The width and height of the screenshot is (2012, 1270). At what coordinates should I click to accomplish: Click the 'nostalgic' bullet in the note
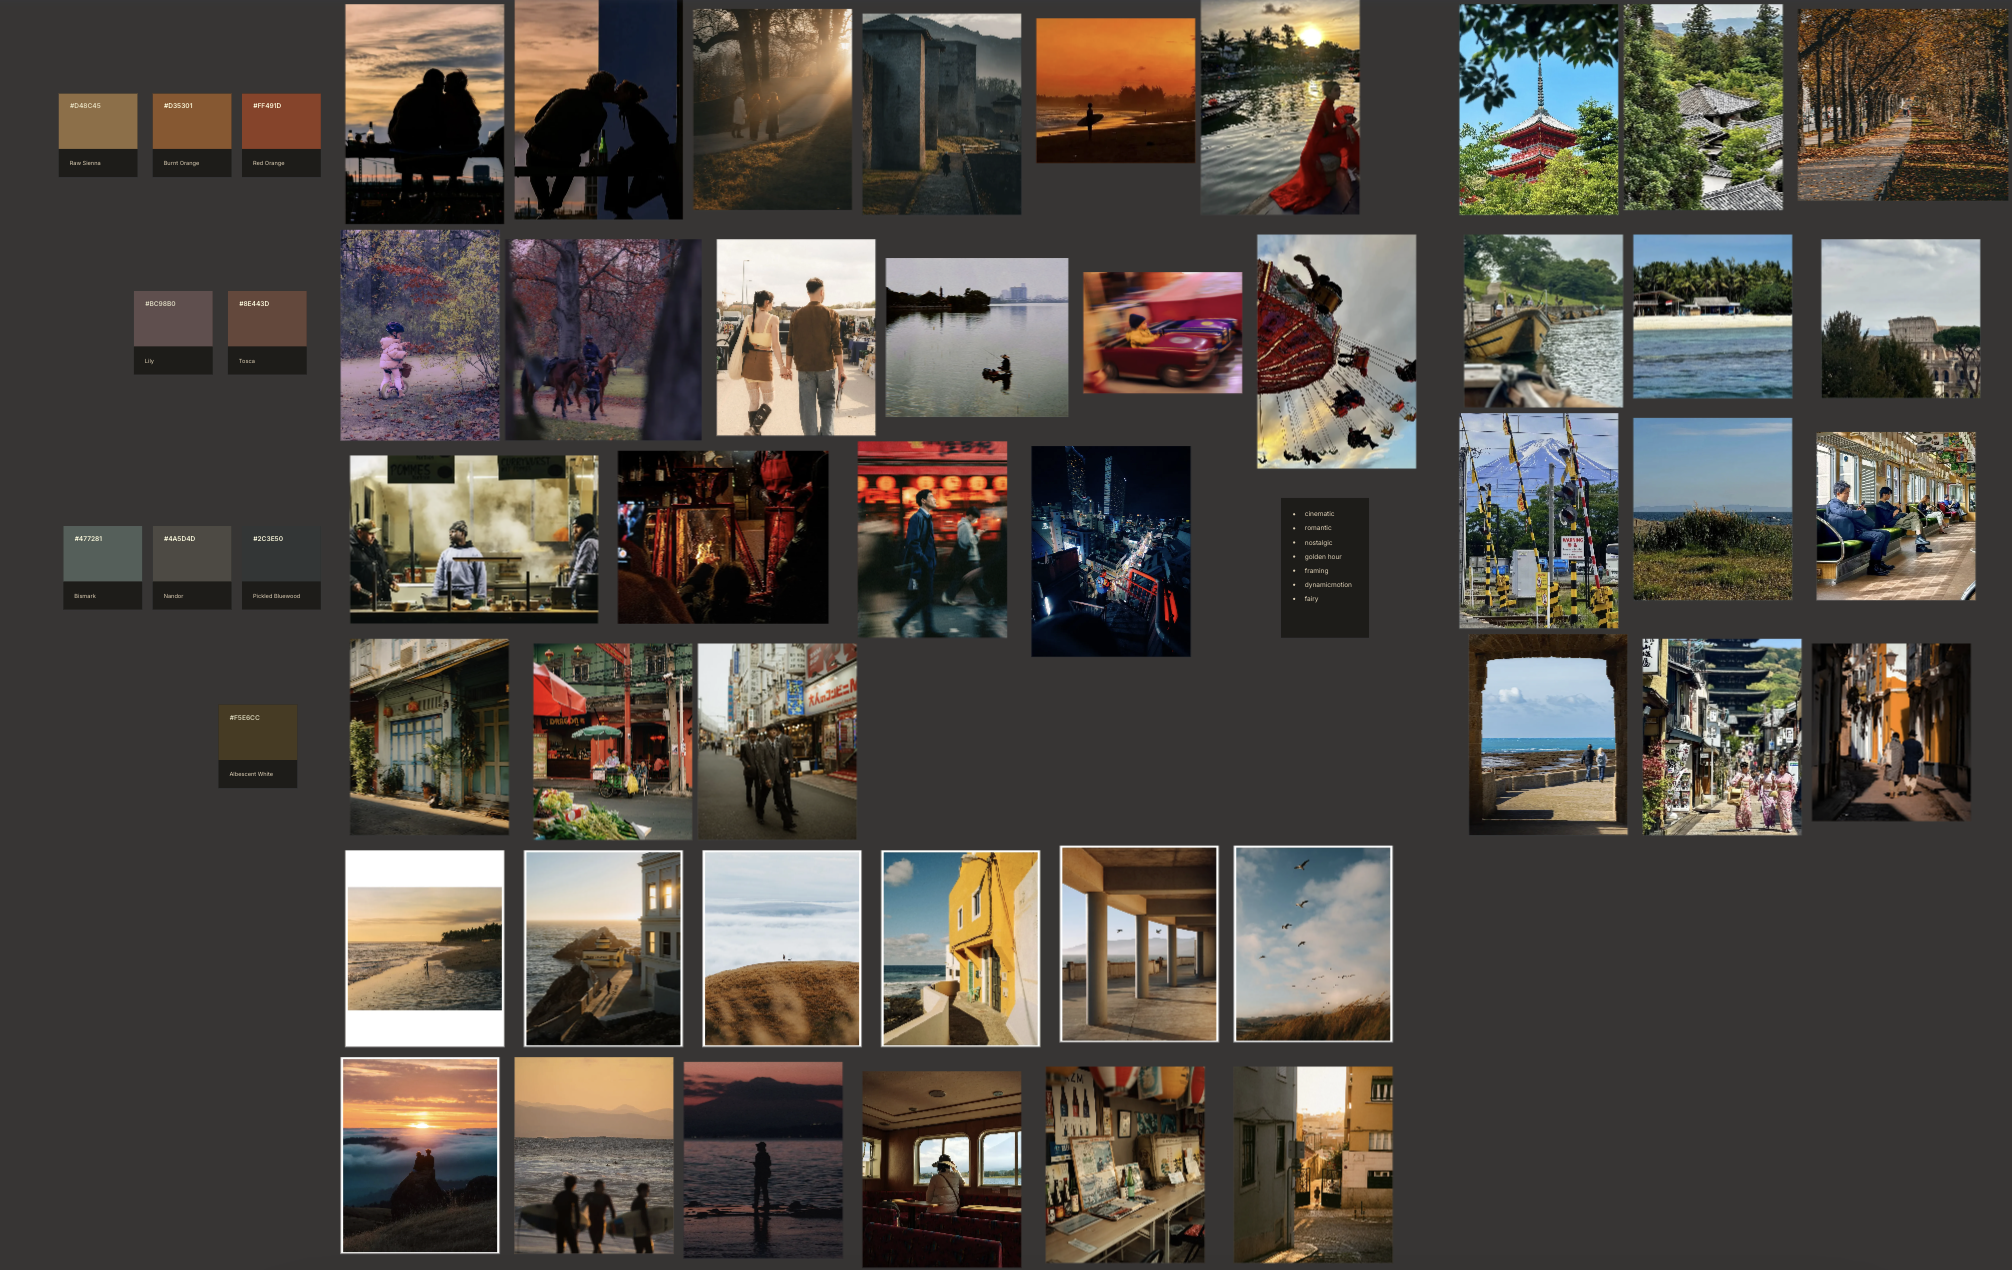1318,543
